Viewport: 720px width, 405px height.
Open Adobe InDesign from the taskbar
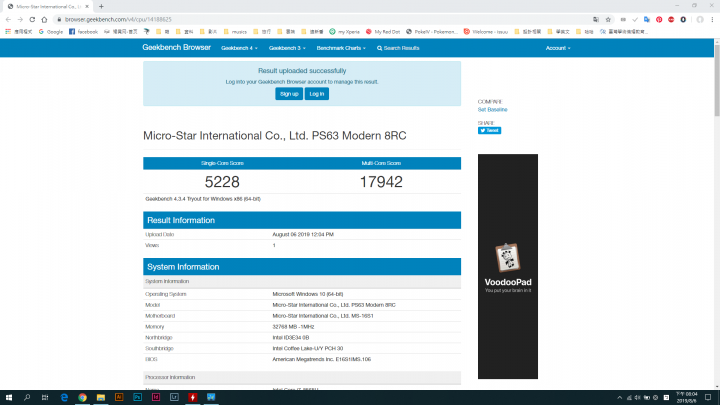(x=156, y=397)
